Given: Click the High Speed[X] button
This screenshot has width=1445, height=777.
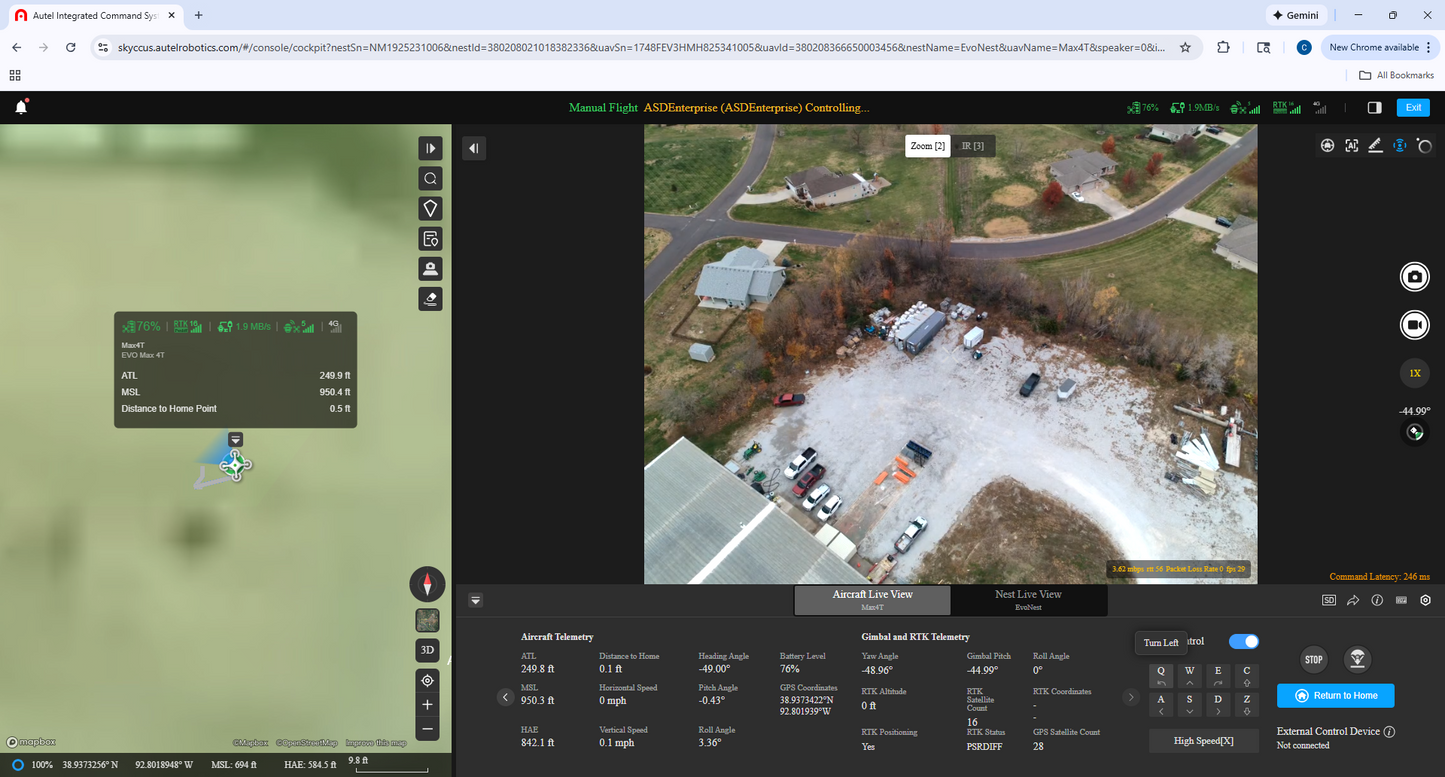Looking at the screenshot, I should pyautogui.click(x=1203, y=741).
